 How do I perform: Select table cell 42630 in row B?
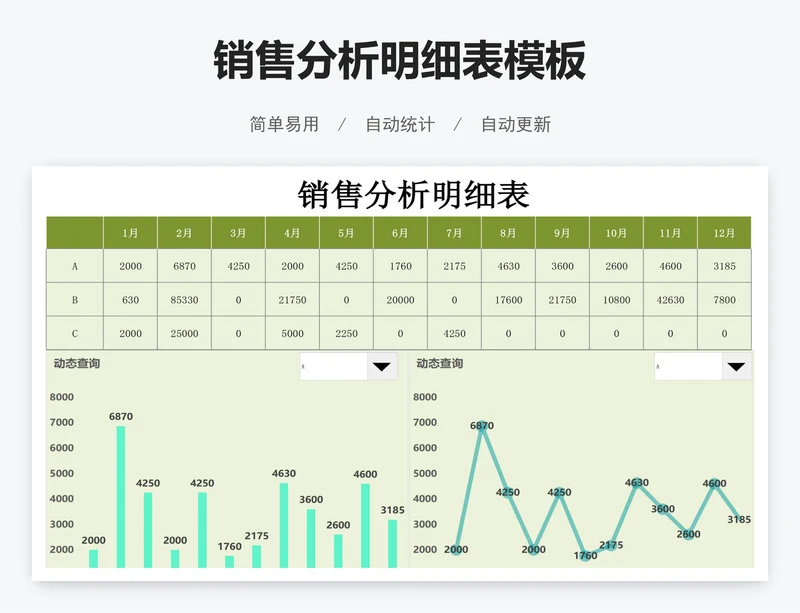point(670,300)
